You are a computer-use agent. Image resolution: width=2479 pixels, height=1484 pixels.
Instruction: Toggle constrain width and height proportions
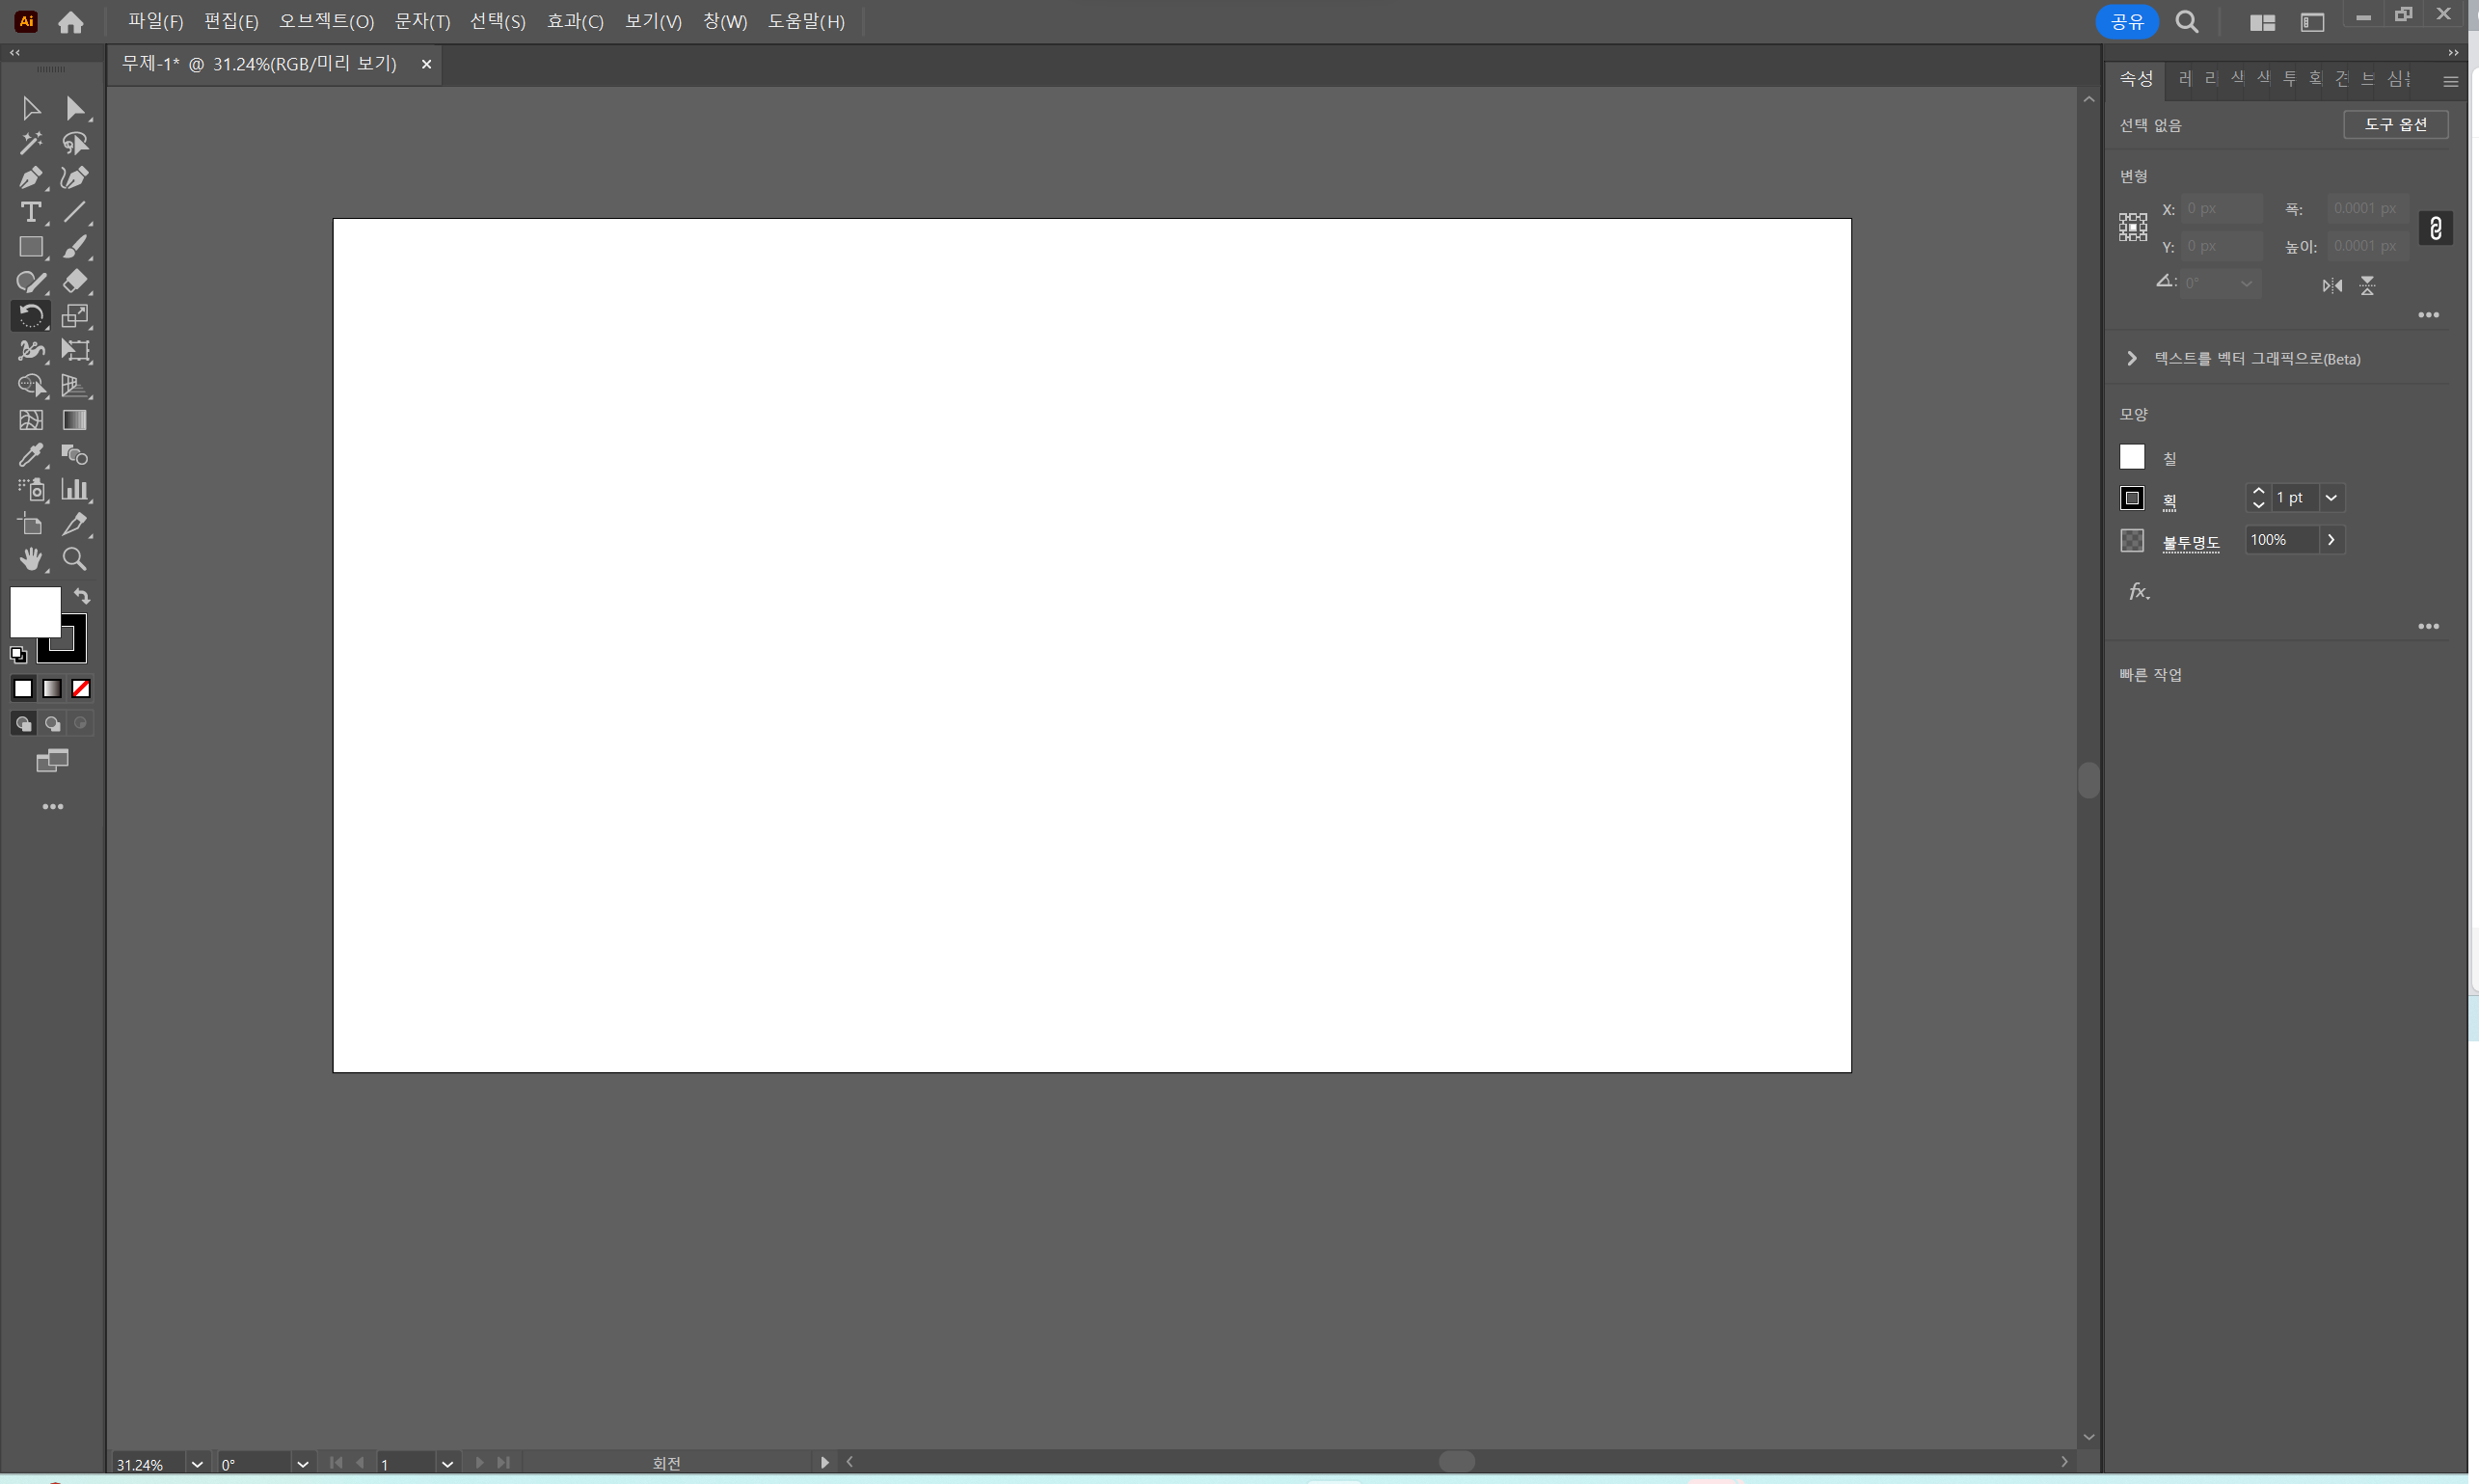click(2435, 228)
